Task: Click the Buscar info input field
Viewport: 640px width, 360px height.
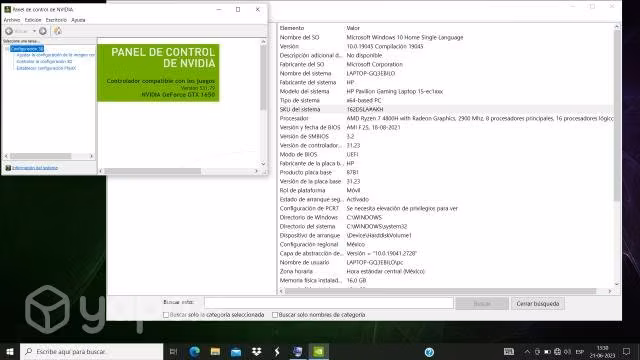Action: [329, 303]
